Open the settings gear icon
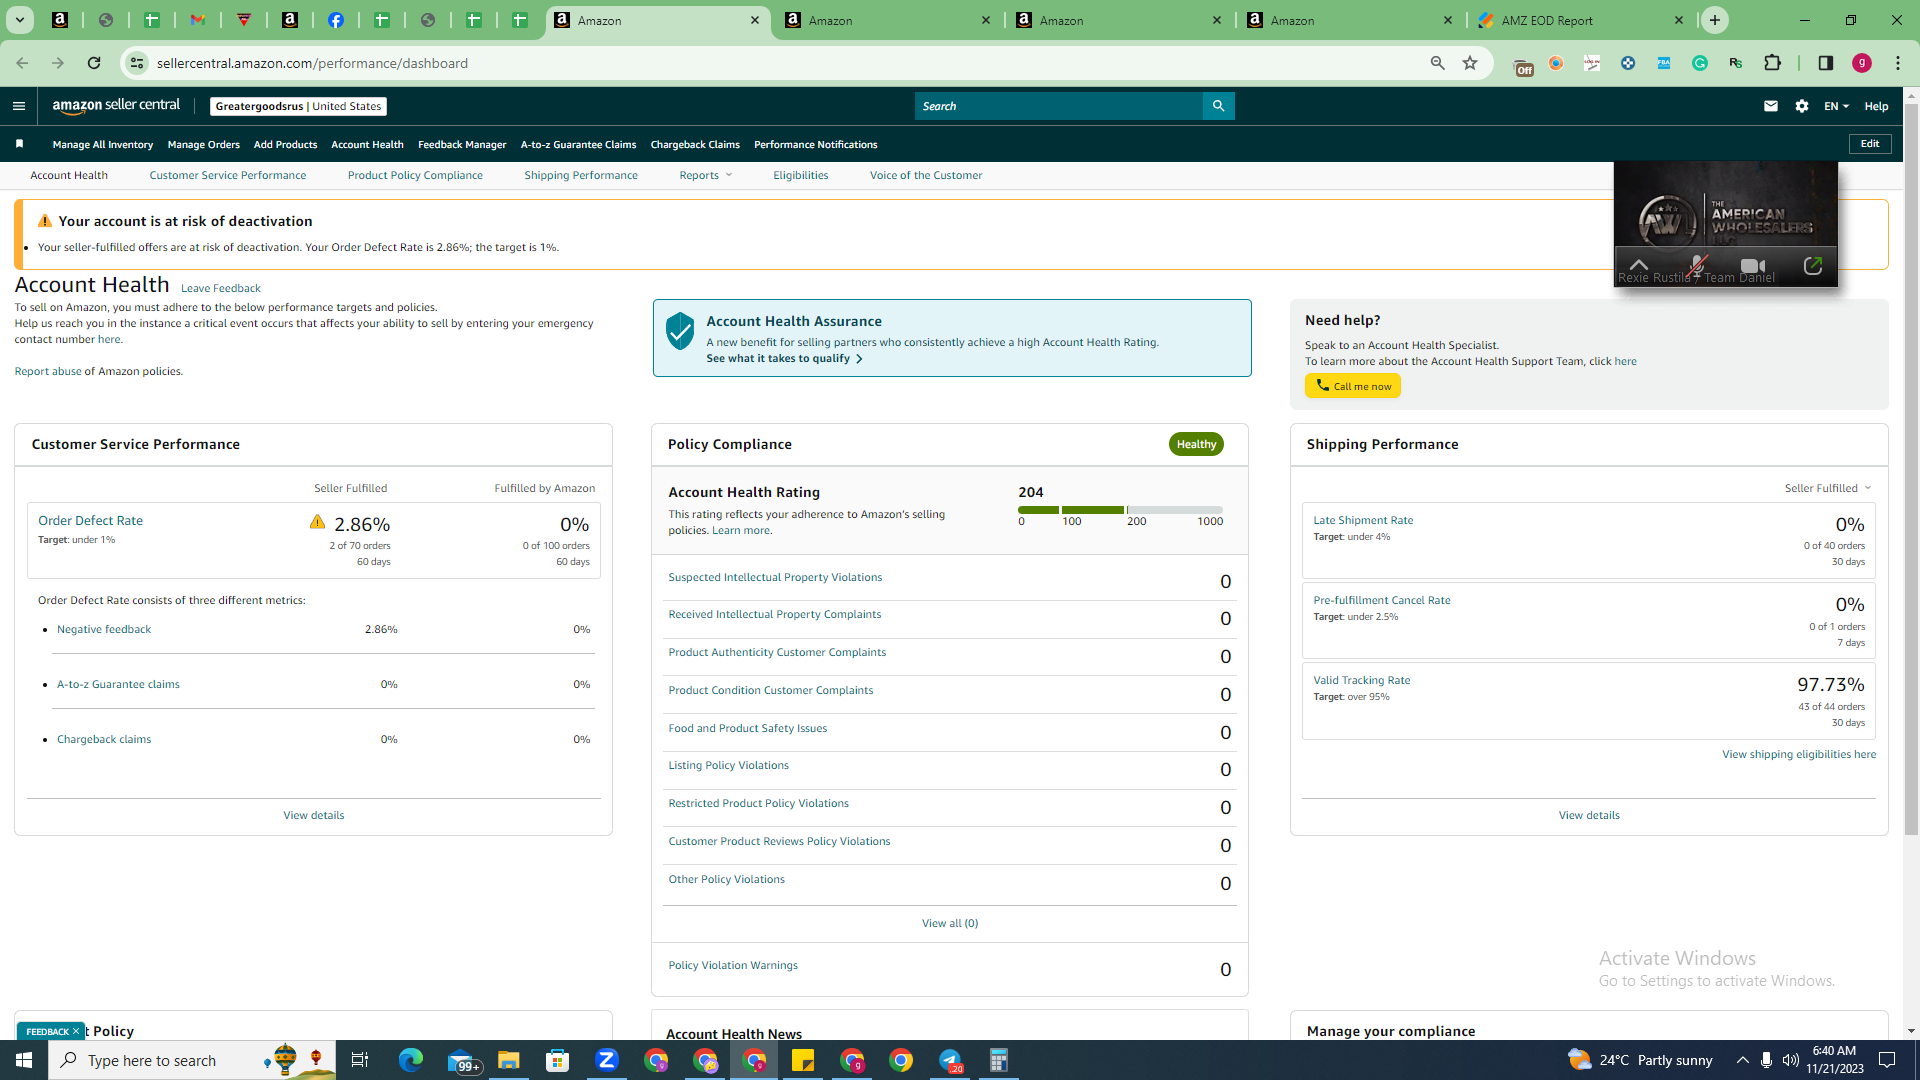Viewport: 1920px width, 1080px height. coord(1802,106)
